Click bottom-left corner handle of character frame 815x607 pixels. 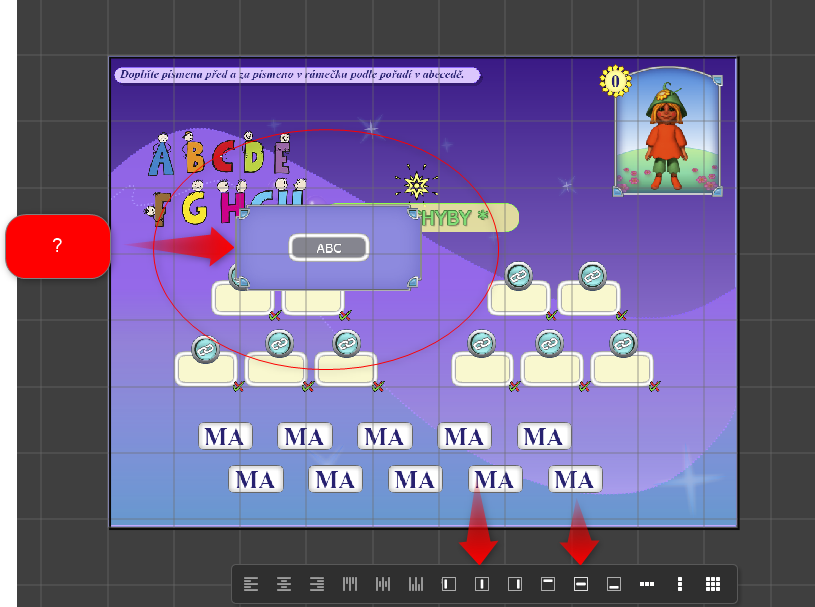[618, 191]
